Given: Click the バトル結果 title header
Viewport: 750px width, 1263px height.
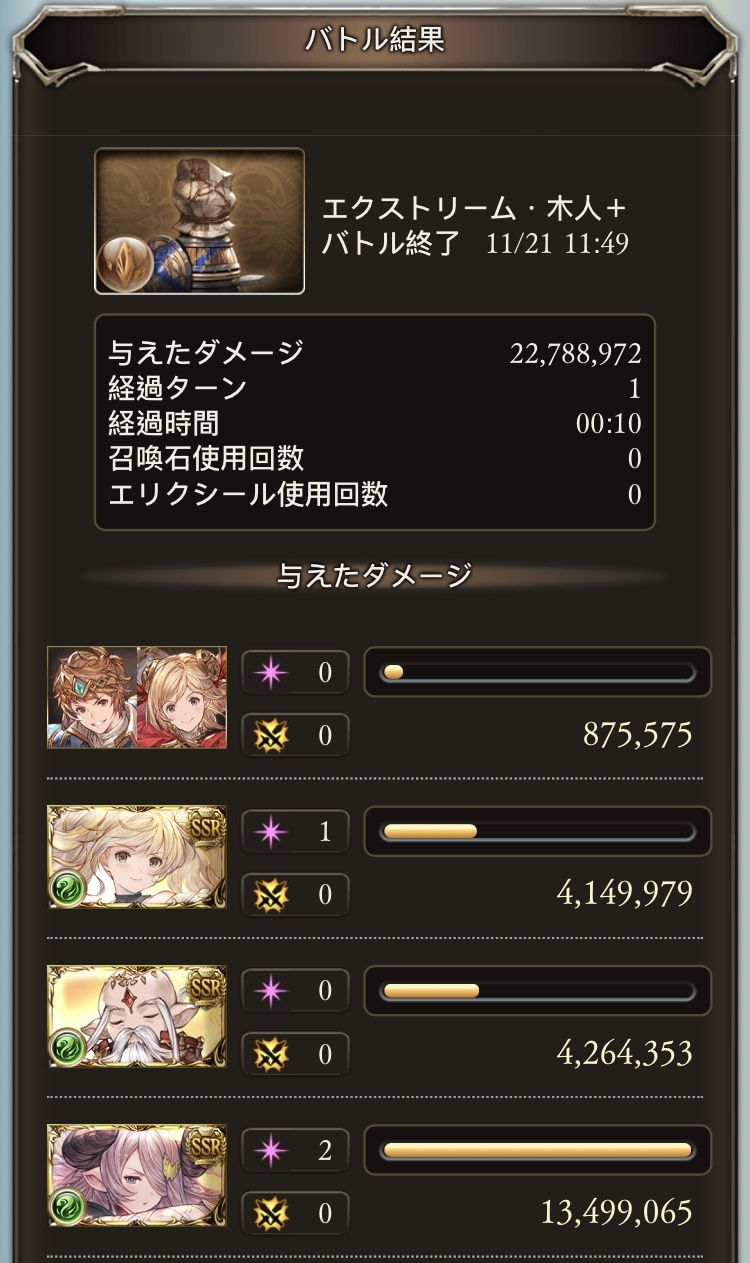Looking at the screenshot, I should coord(375,40).
